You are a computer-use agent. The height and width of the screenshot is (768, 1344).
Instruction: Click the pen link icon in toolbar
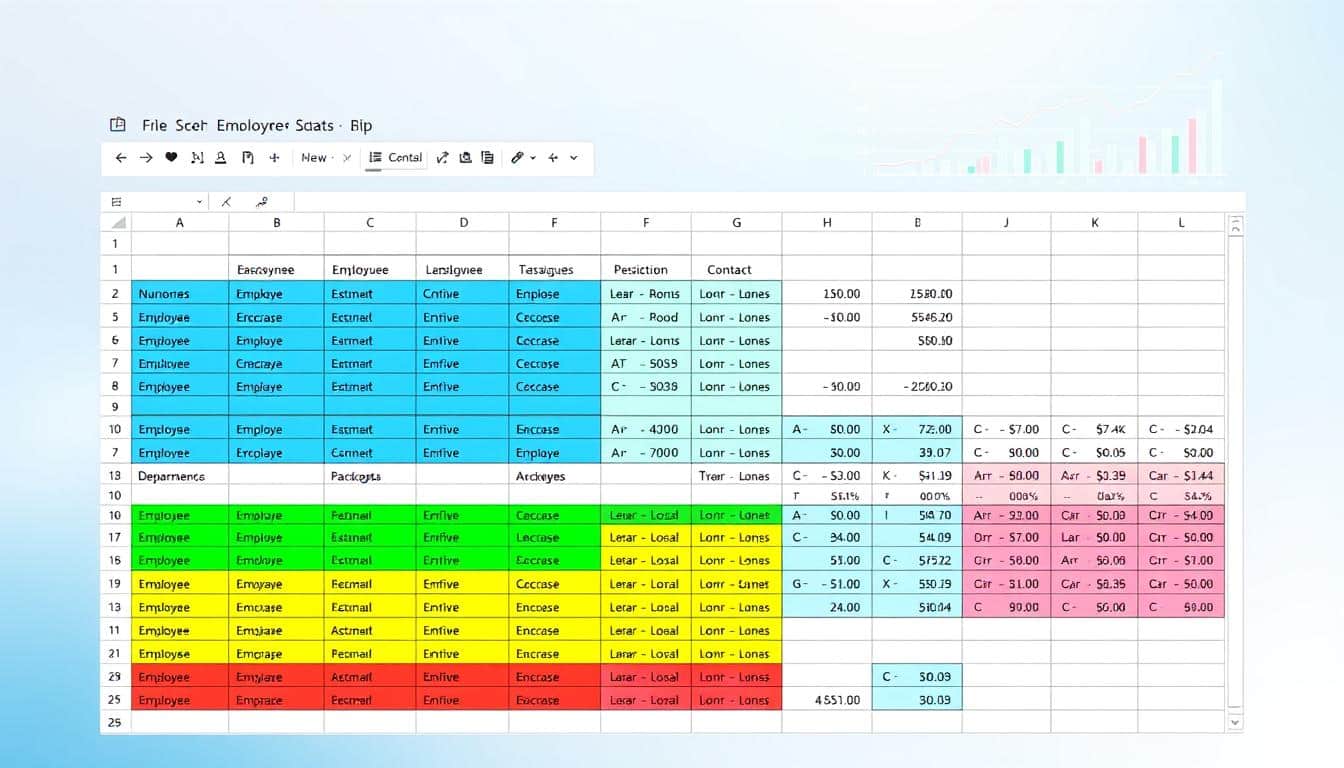517,158
